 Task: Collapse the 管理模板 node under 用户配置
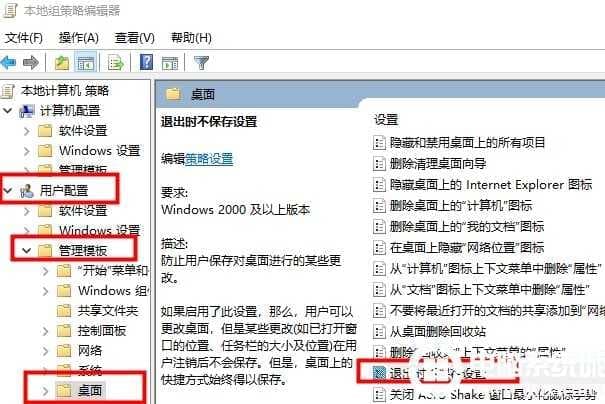(x=26, y=250)
